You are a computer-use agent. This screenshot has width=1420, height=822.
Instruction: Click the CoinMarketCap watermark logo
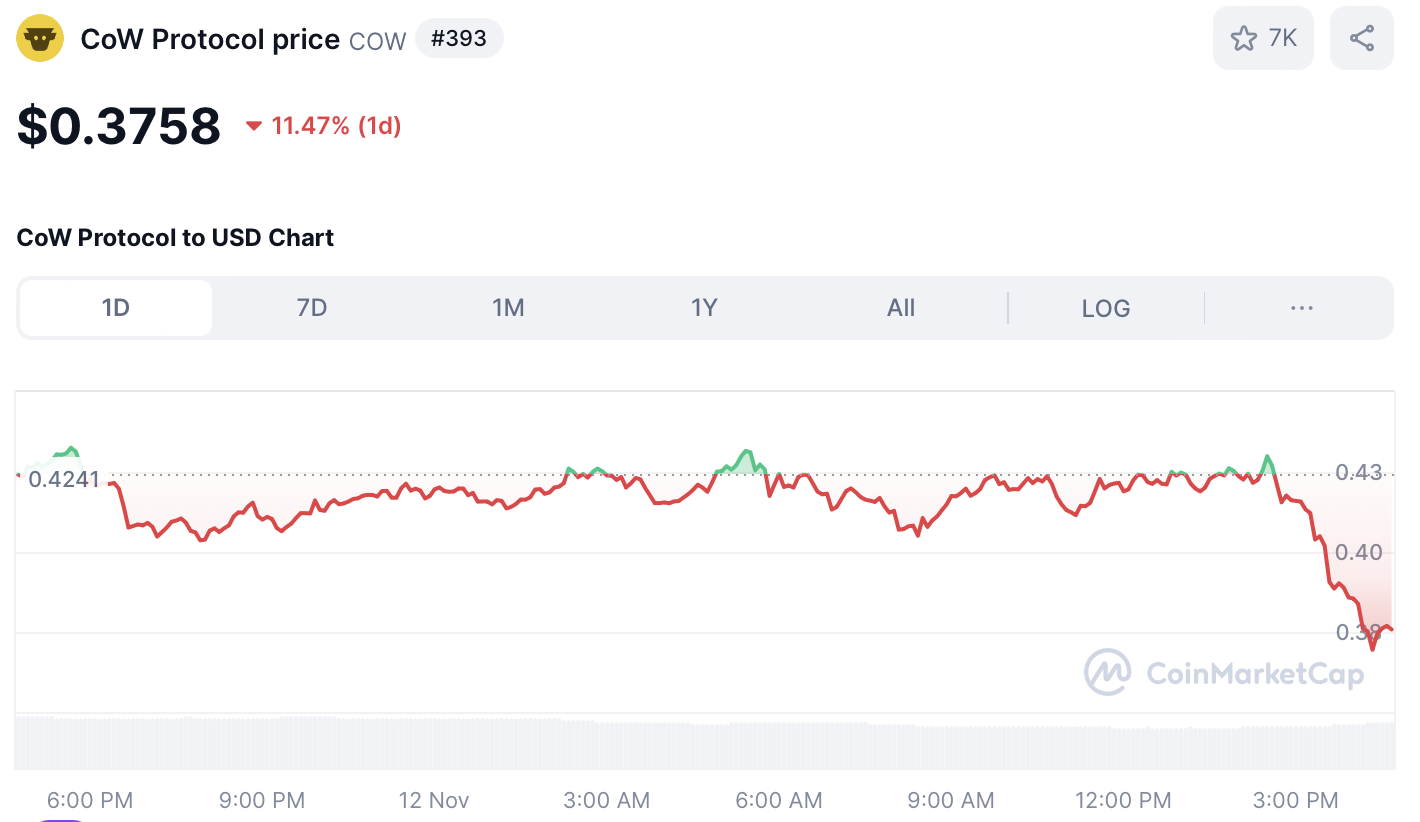pos(1108,672)
